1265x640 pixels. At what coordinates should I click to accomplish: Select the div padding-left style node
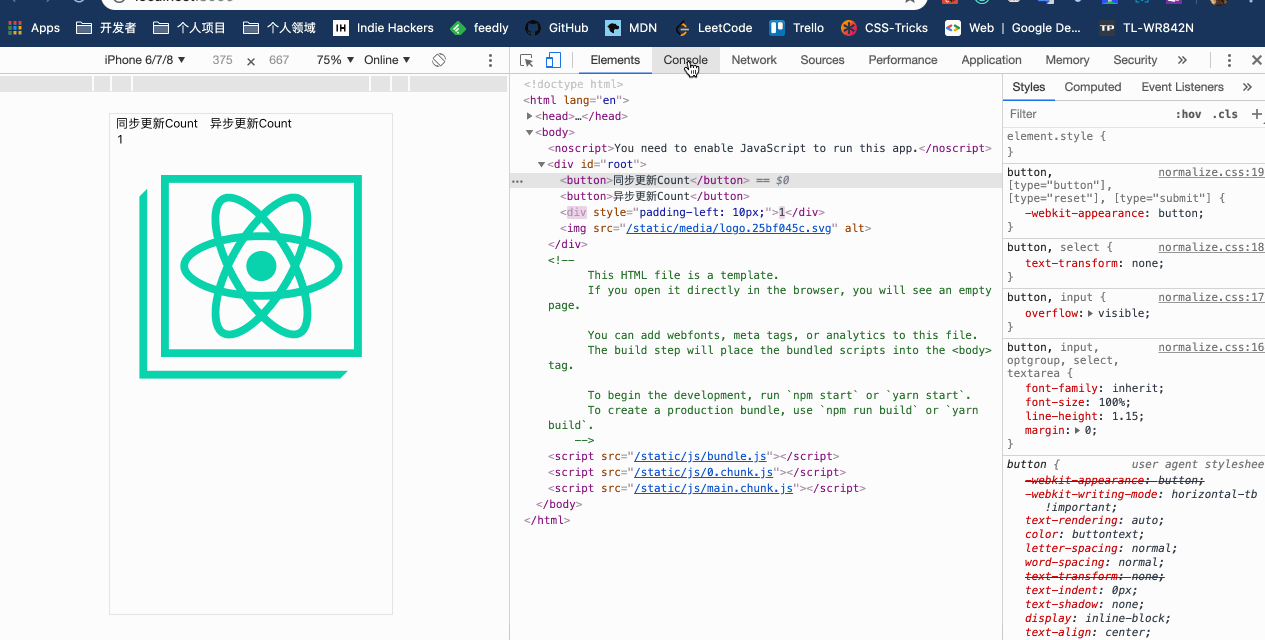point(692,212)
